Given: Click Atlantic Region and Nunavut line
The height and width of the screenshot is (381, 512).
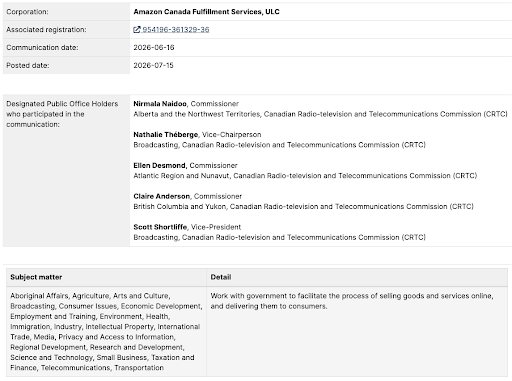Looking at the screenshot, I should coord(305,176).
